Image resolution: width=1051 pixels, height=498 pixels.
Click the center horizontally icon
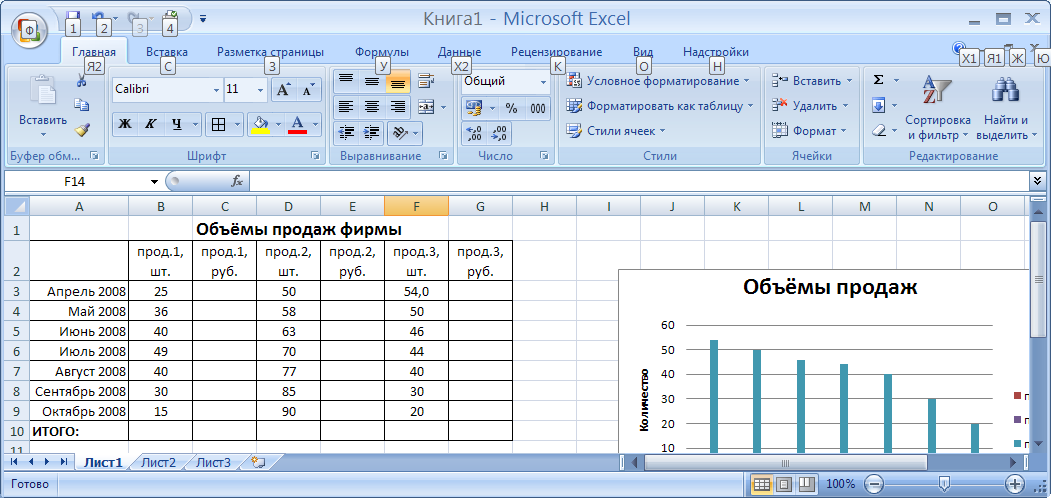pyautogui.click(x=372, y=106)
